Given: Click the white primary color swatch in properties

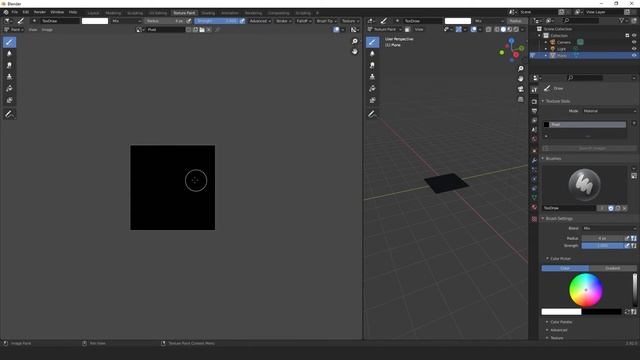Looking at the screenshot, I should (561, 312).
